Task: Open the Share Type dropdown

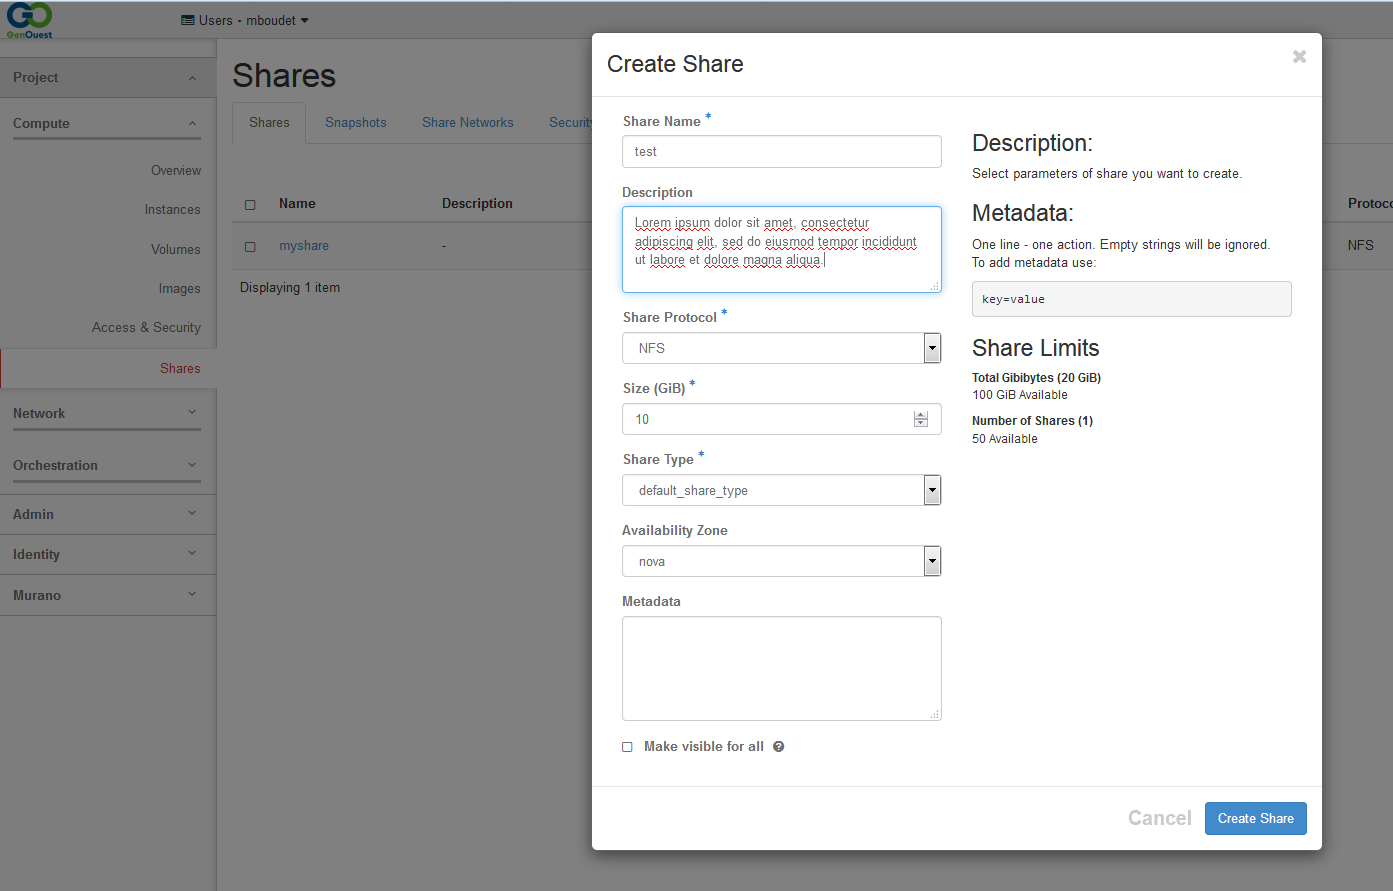Action: 782,490
